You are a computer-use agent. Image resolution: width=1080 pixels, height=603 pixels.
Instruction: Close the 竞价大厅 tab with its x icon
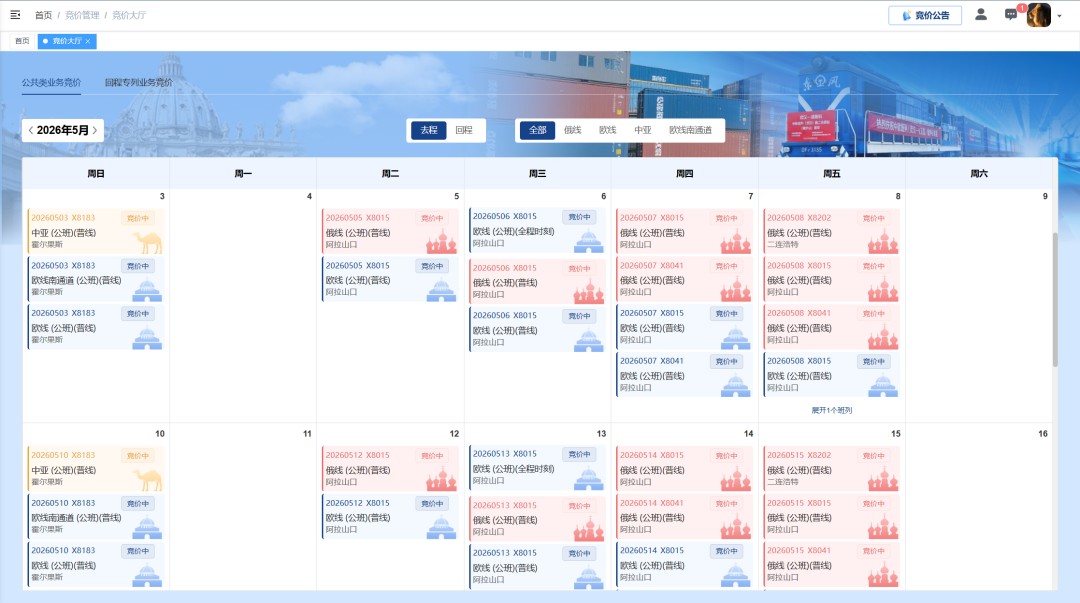point(88,41)
